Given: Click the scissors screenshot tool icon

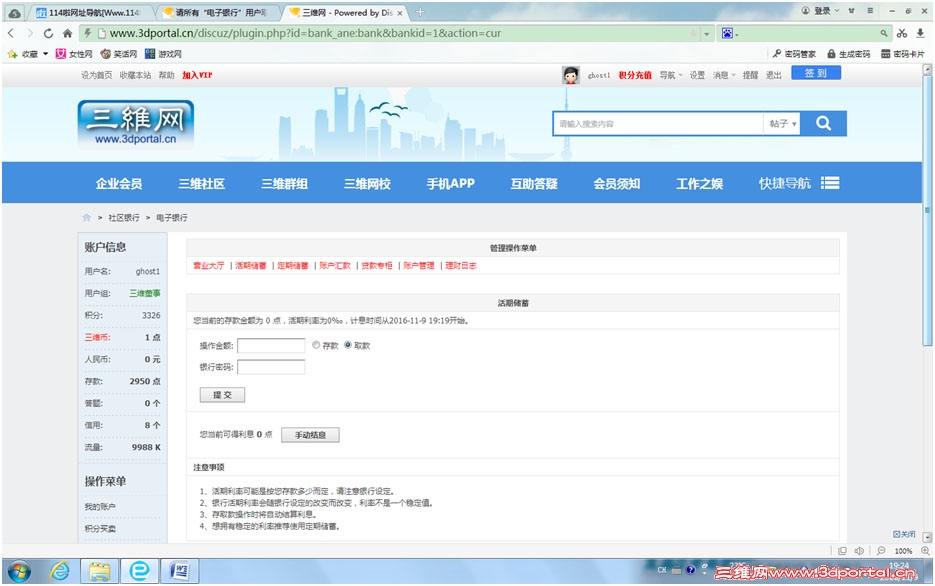Looking at the screenshot, I should 902,33.
